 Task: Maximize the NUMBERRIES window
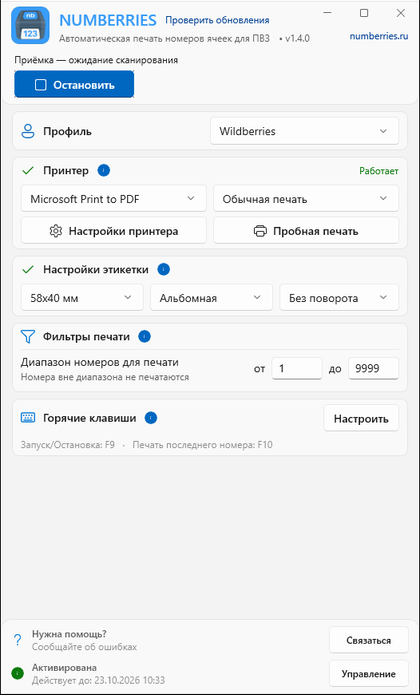coord(364,13)
